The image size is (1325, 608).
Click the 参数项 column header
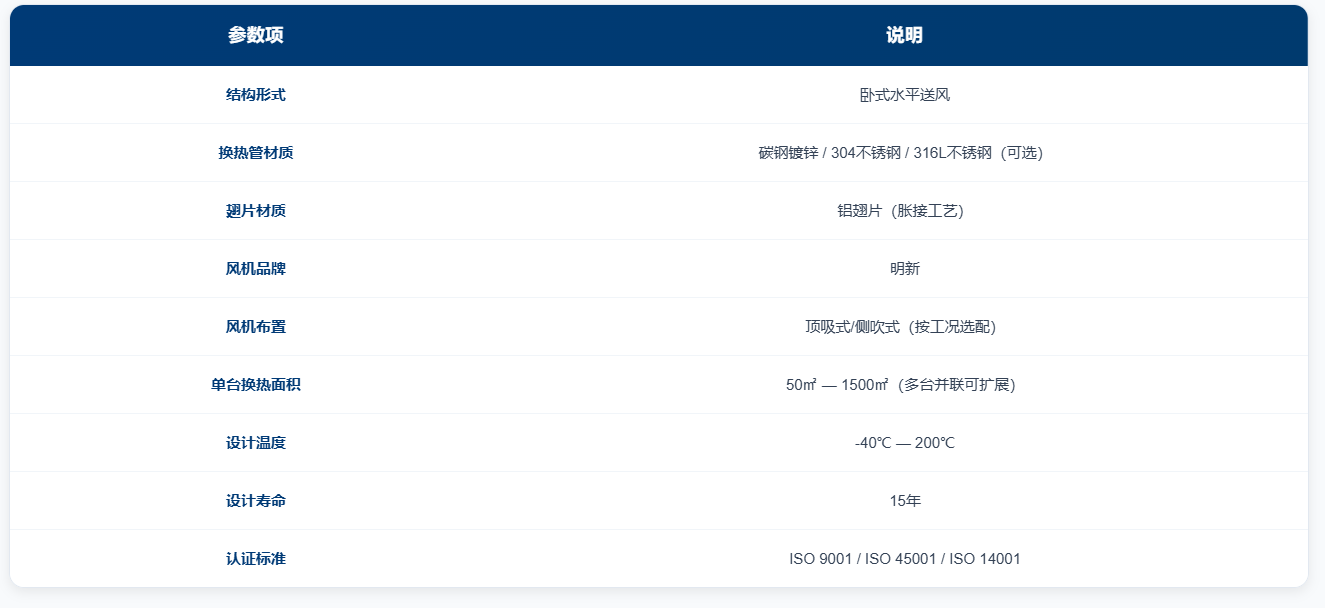[256, 35]
